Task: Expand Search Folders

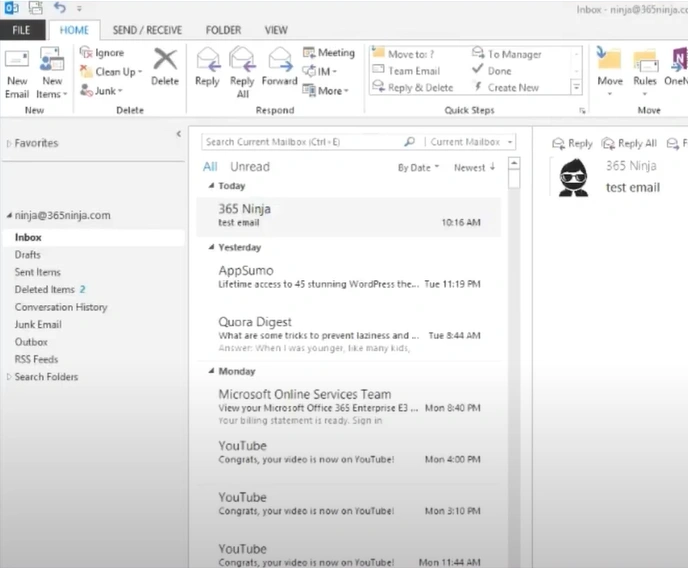Action: (x=9, y=377)
